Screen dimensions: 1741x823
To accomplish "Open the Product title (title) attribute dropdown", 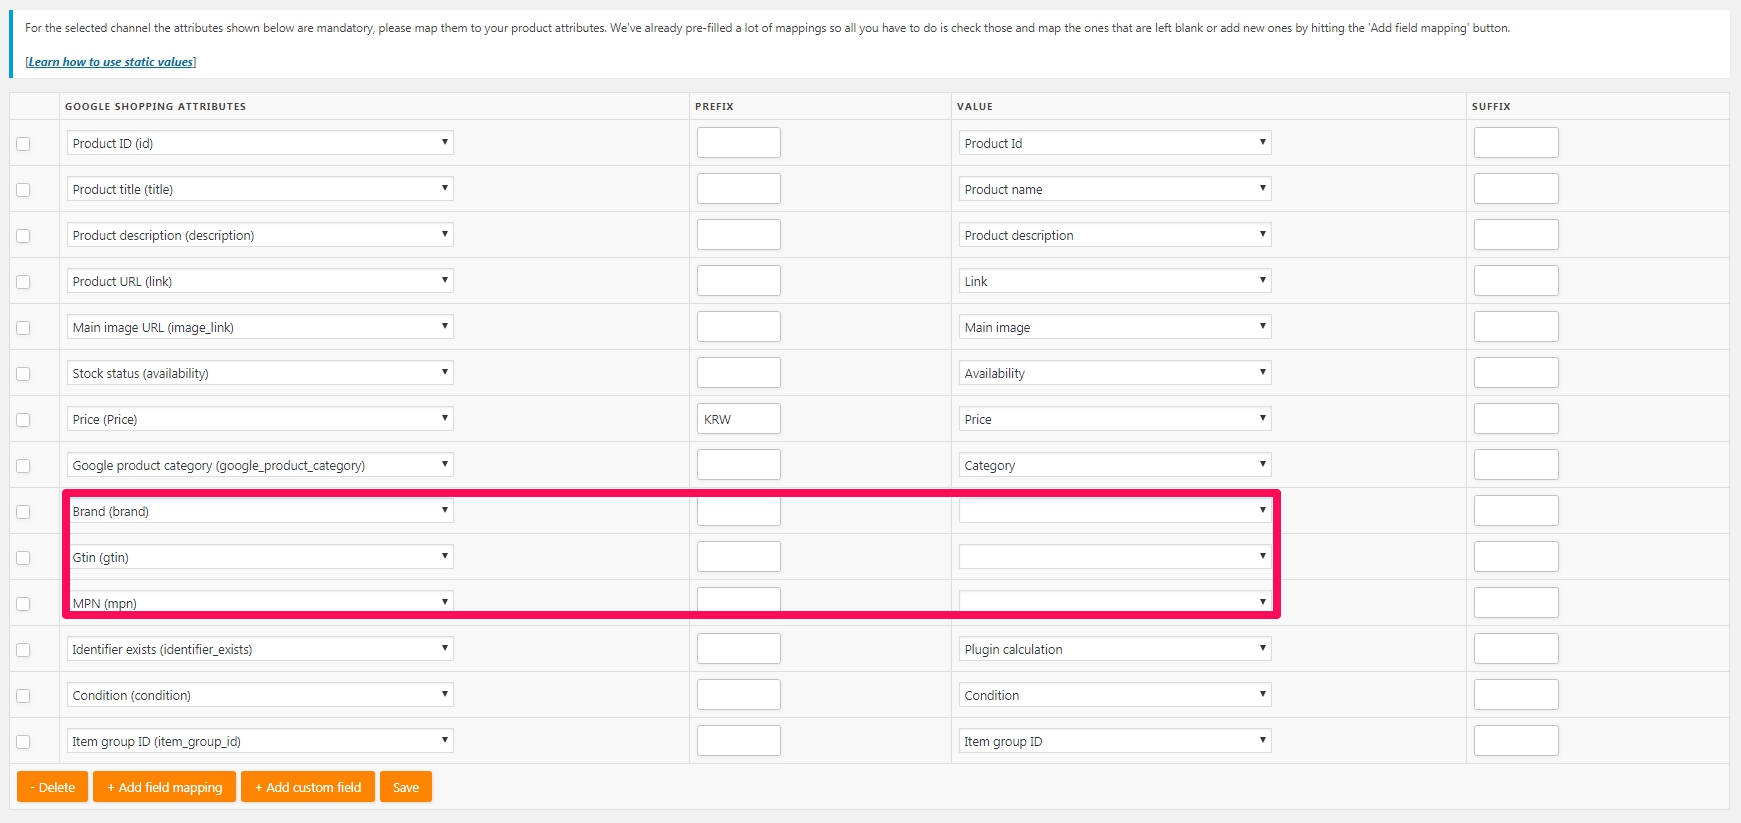I will tap(259, 189).
